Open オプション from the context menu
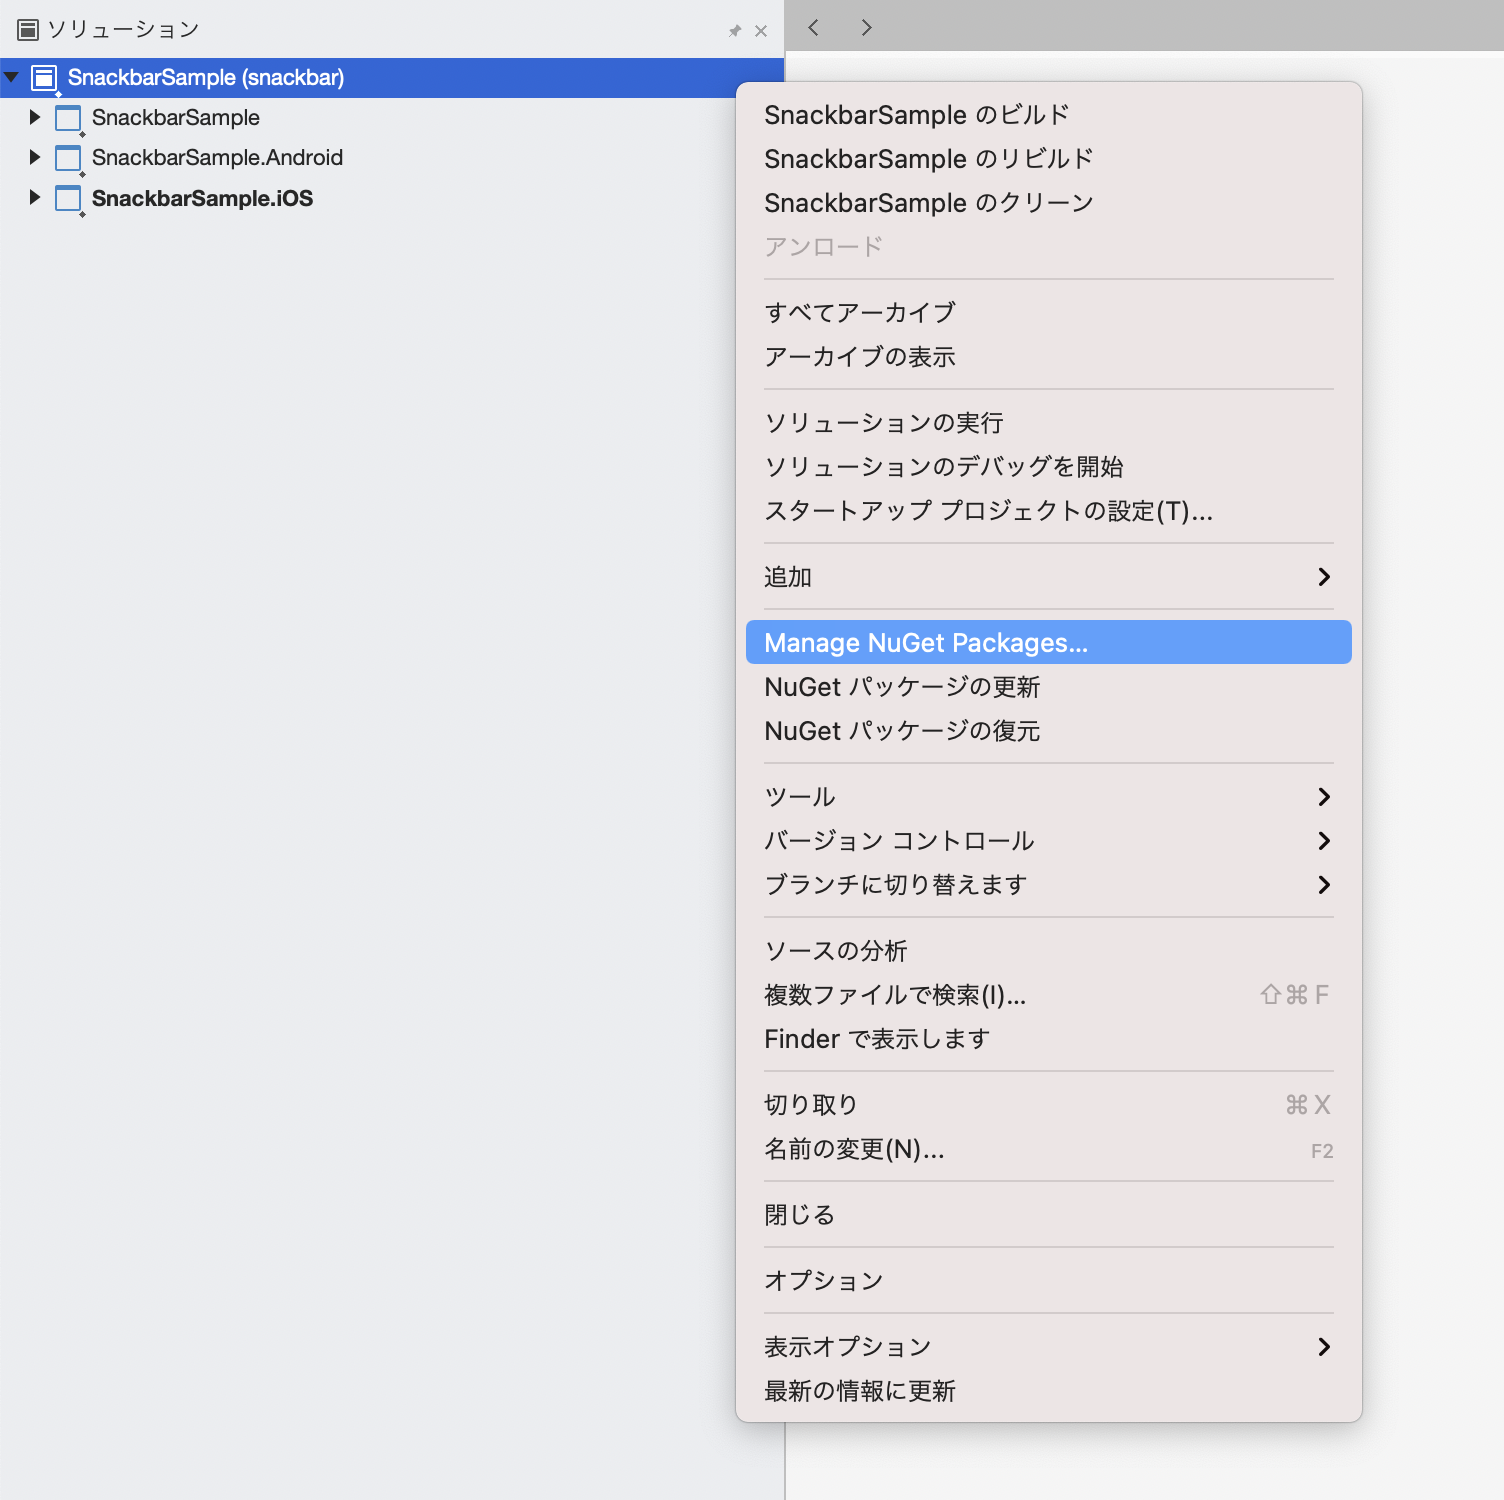 [x=1049, y=1281]
